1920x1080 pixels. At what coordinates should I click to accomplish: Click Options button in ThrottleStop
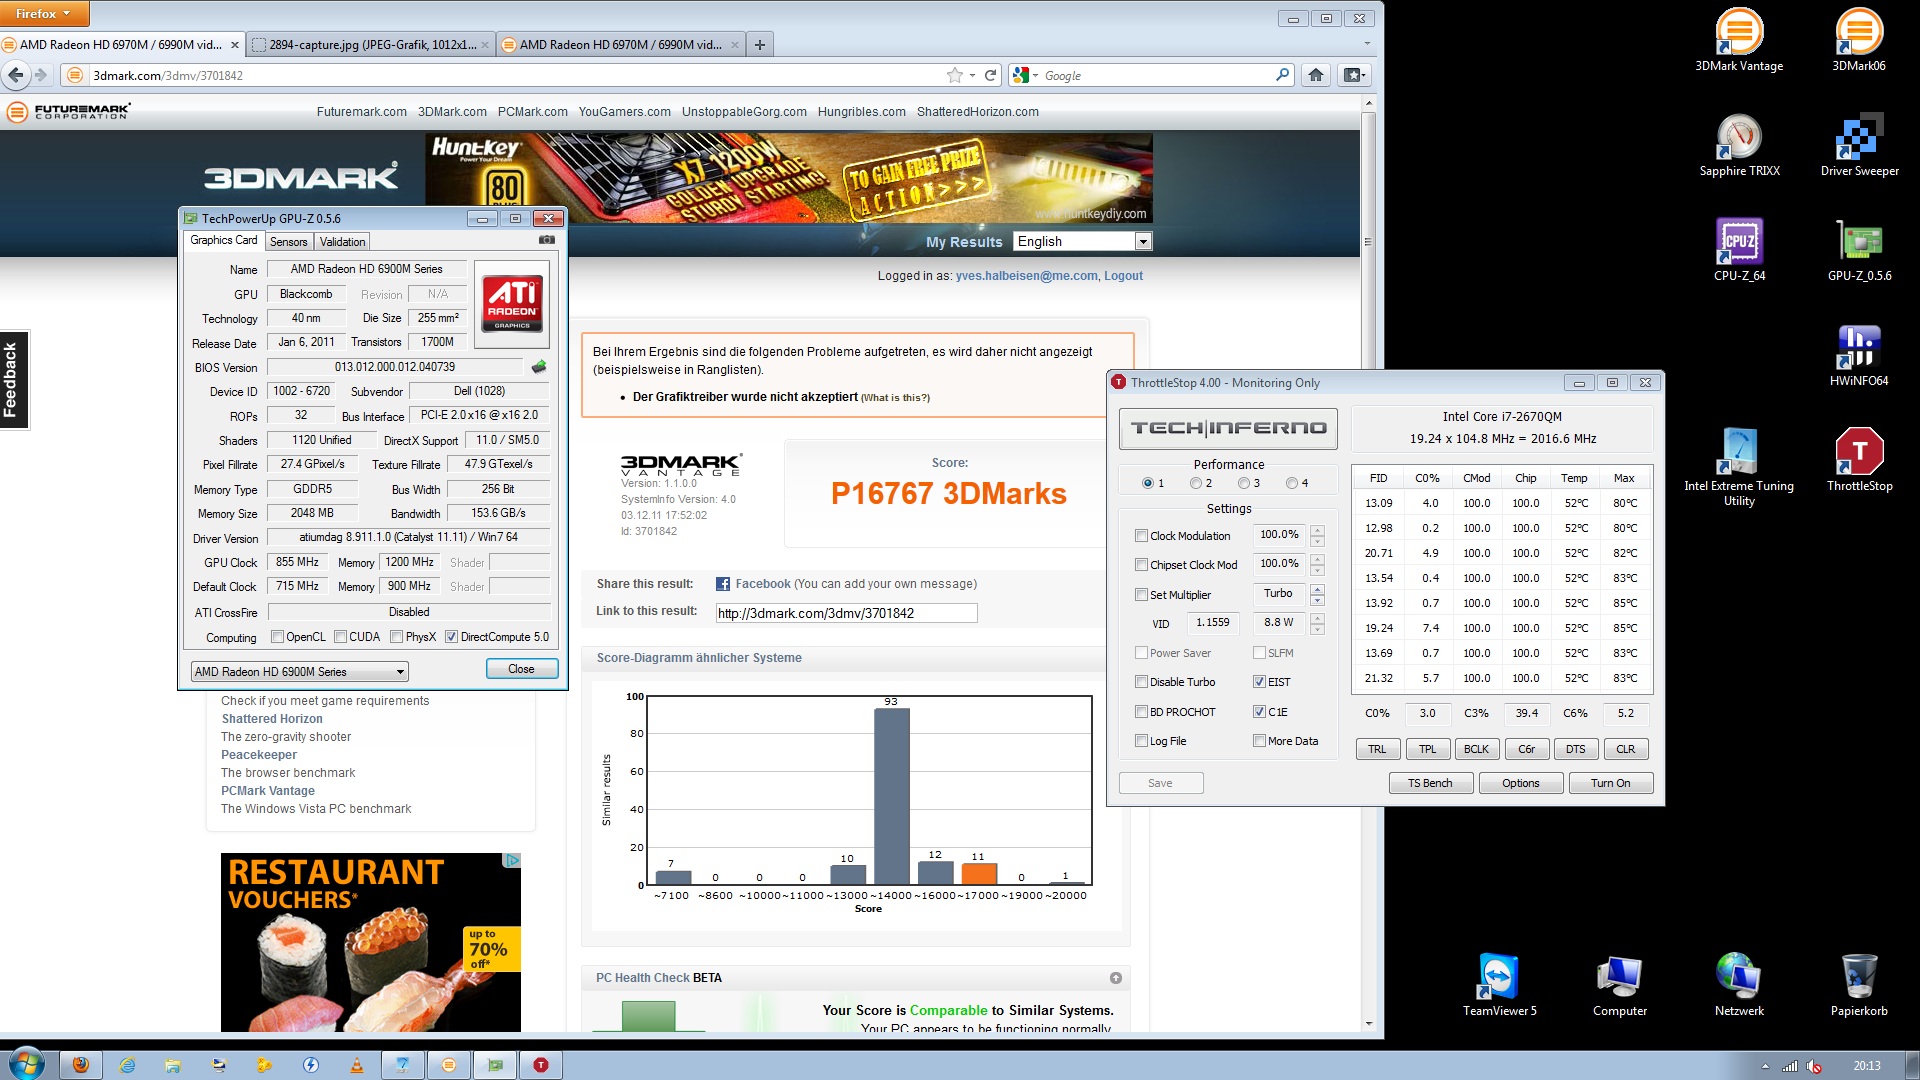tap(1520, 783)
